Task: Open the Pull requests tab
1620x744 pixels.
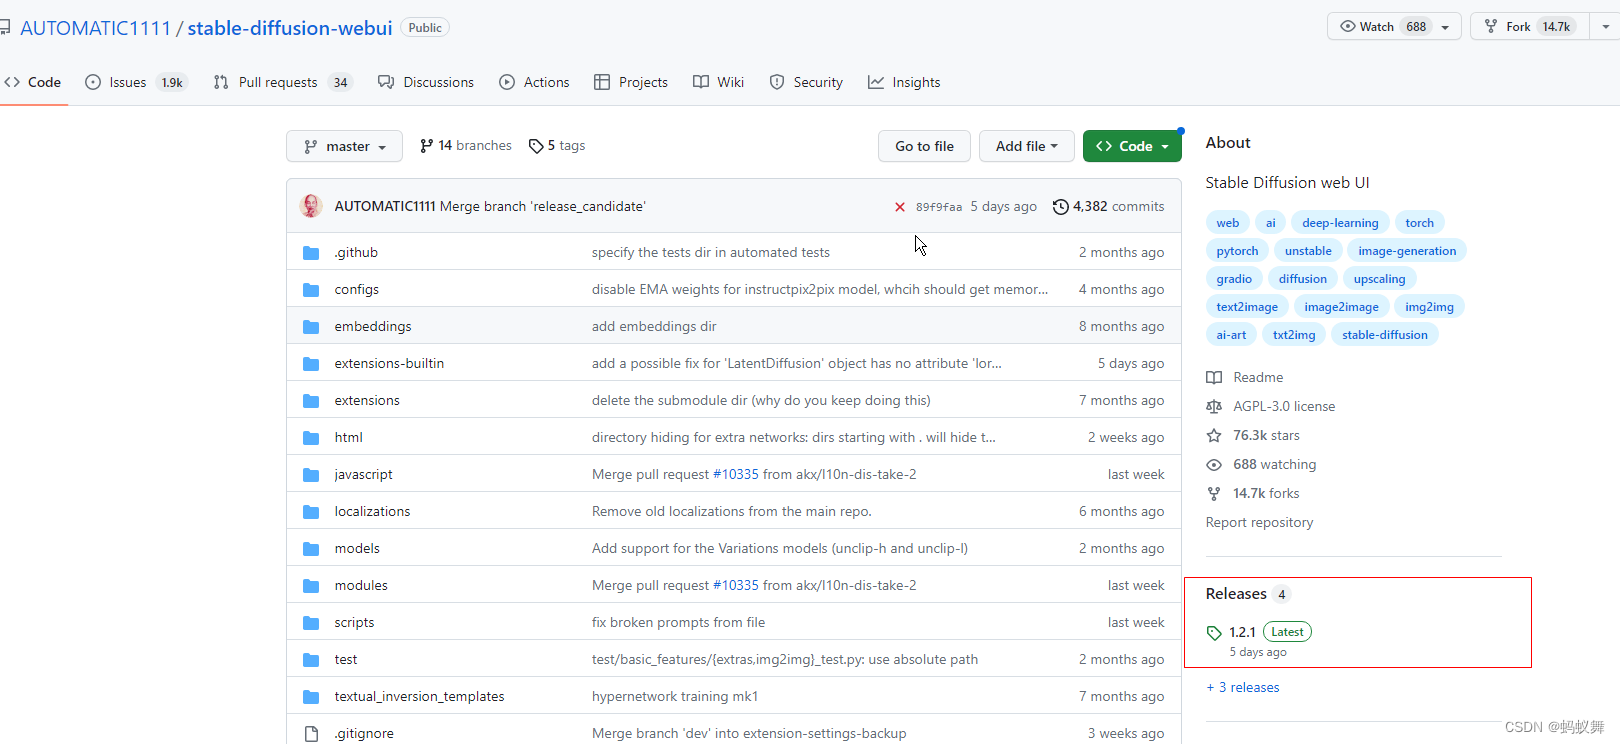Action: click(283, 82)
